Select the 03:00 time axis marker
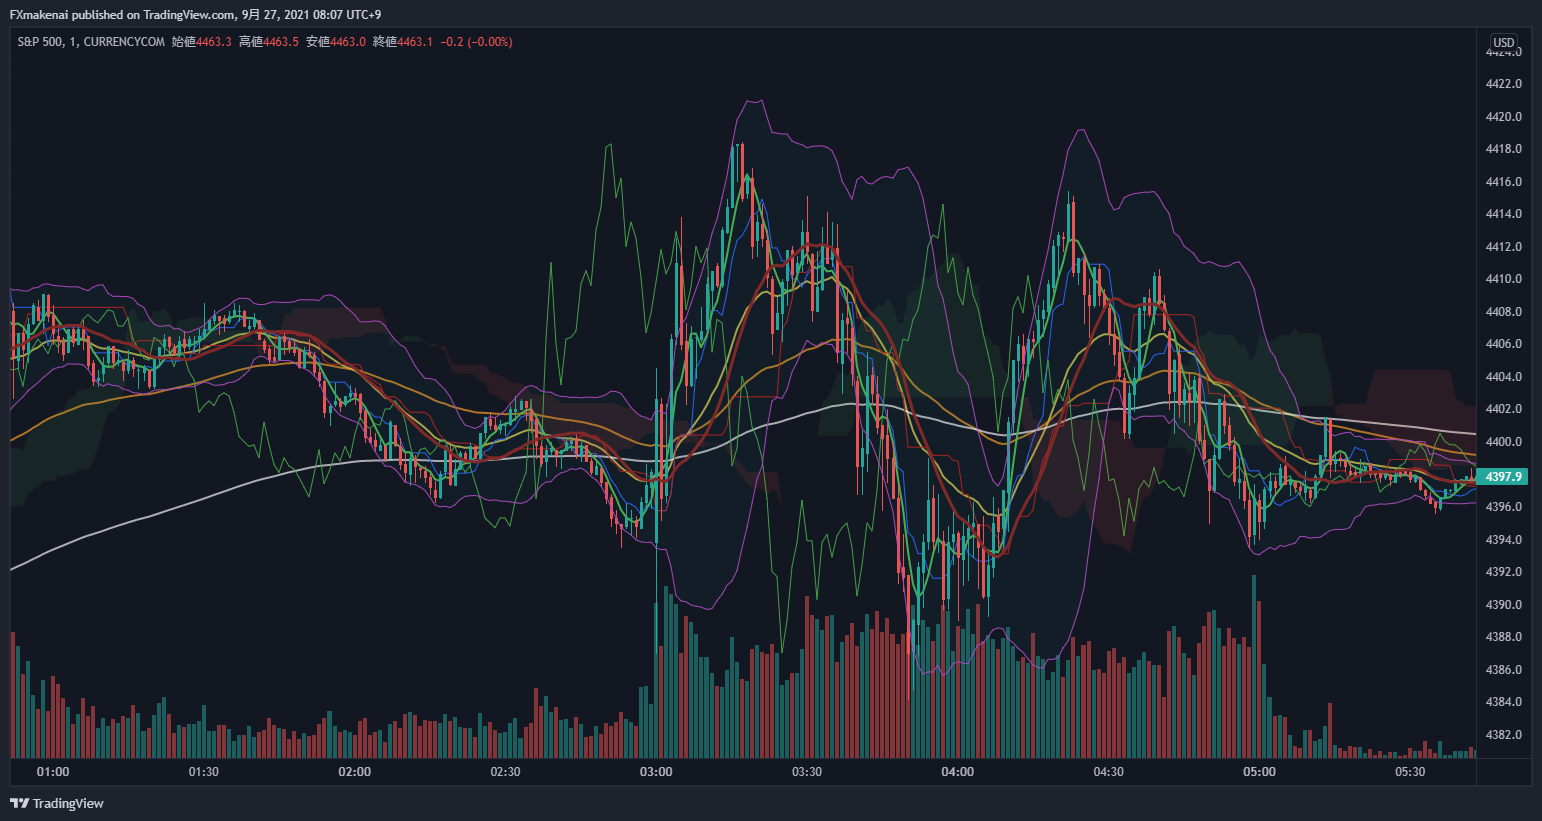Viewport: 1542px width, 821px height. click(656, 772)
